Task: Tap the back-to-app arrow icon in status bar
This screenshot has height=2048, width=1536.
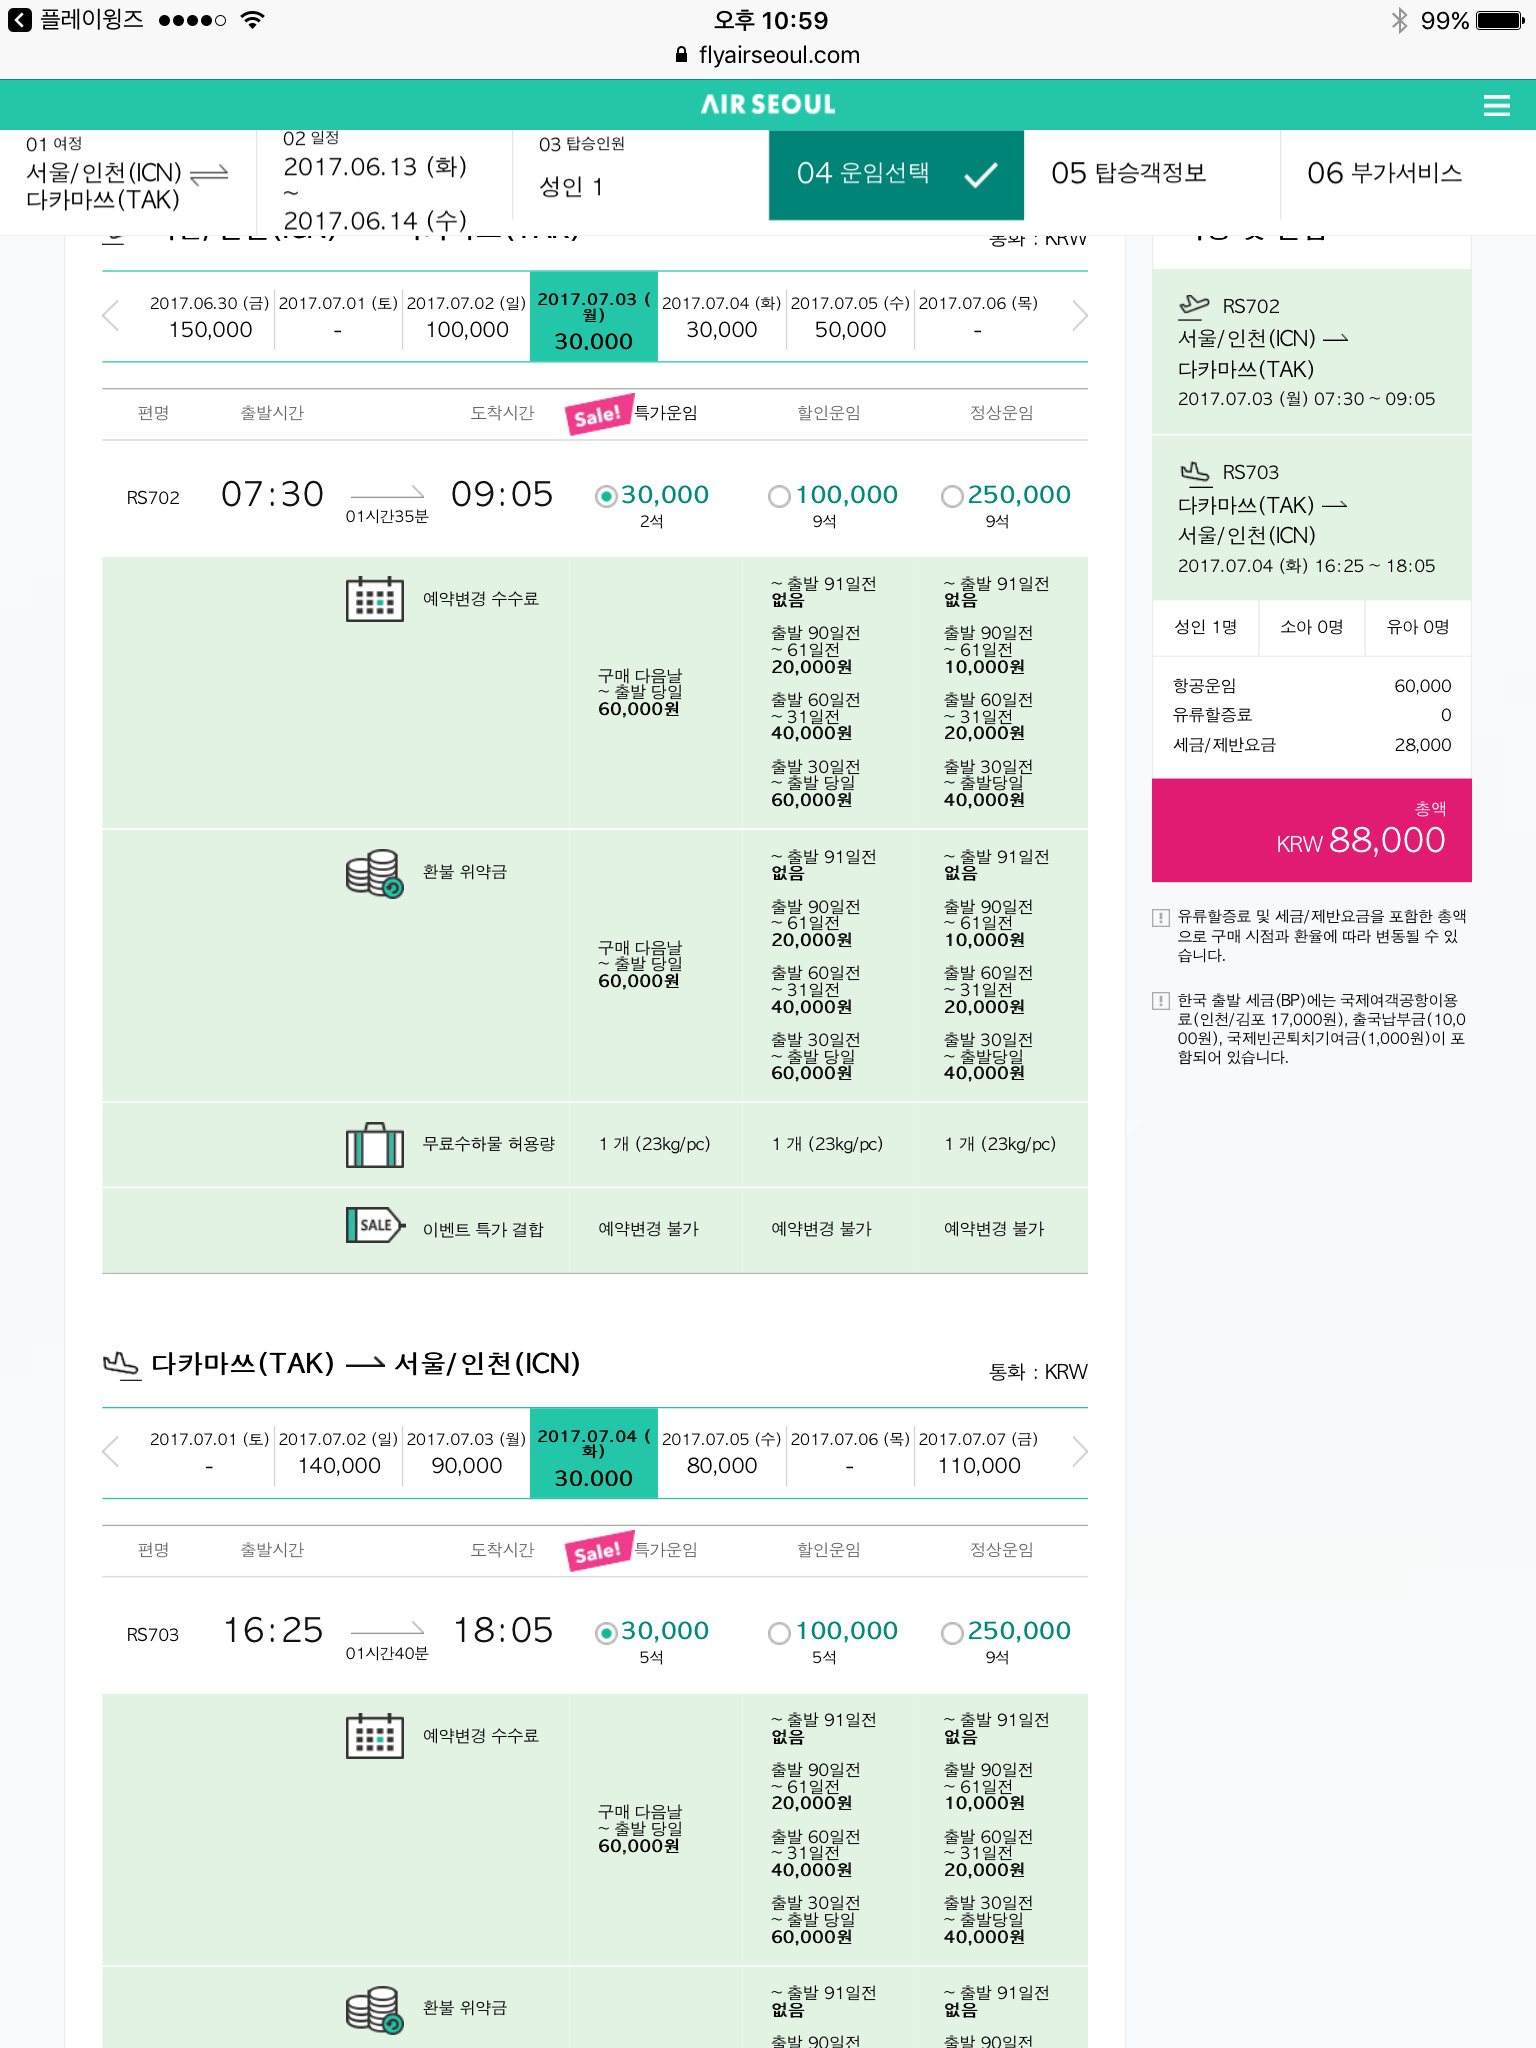Action: [x=20, y=20]
